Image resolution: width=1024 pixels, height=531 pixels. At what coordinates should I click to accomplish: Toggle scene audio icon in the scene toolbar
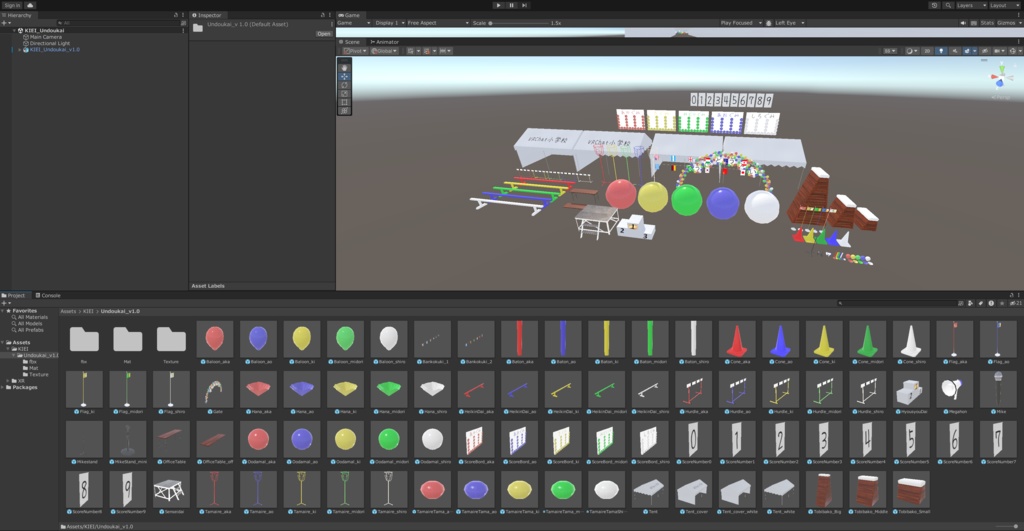click(x=954, y=51)
